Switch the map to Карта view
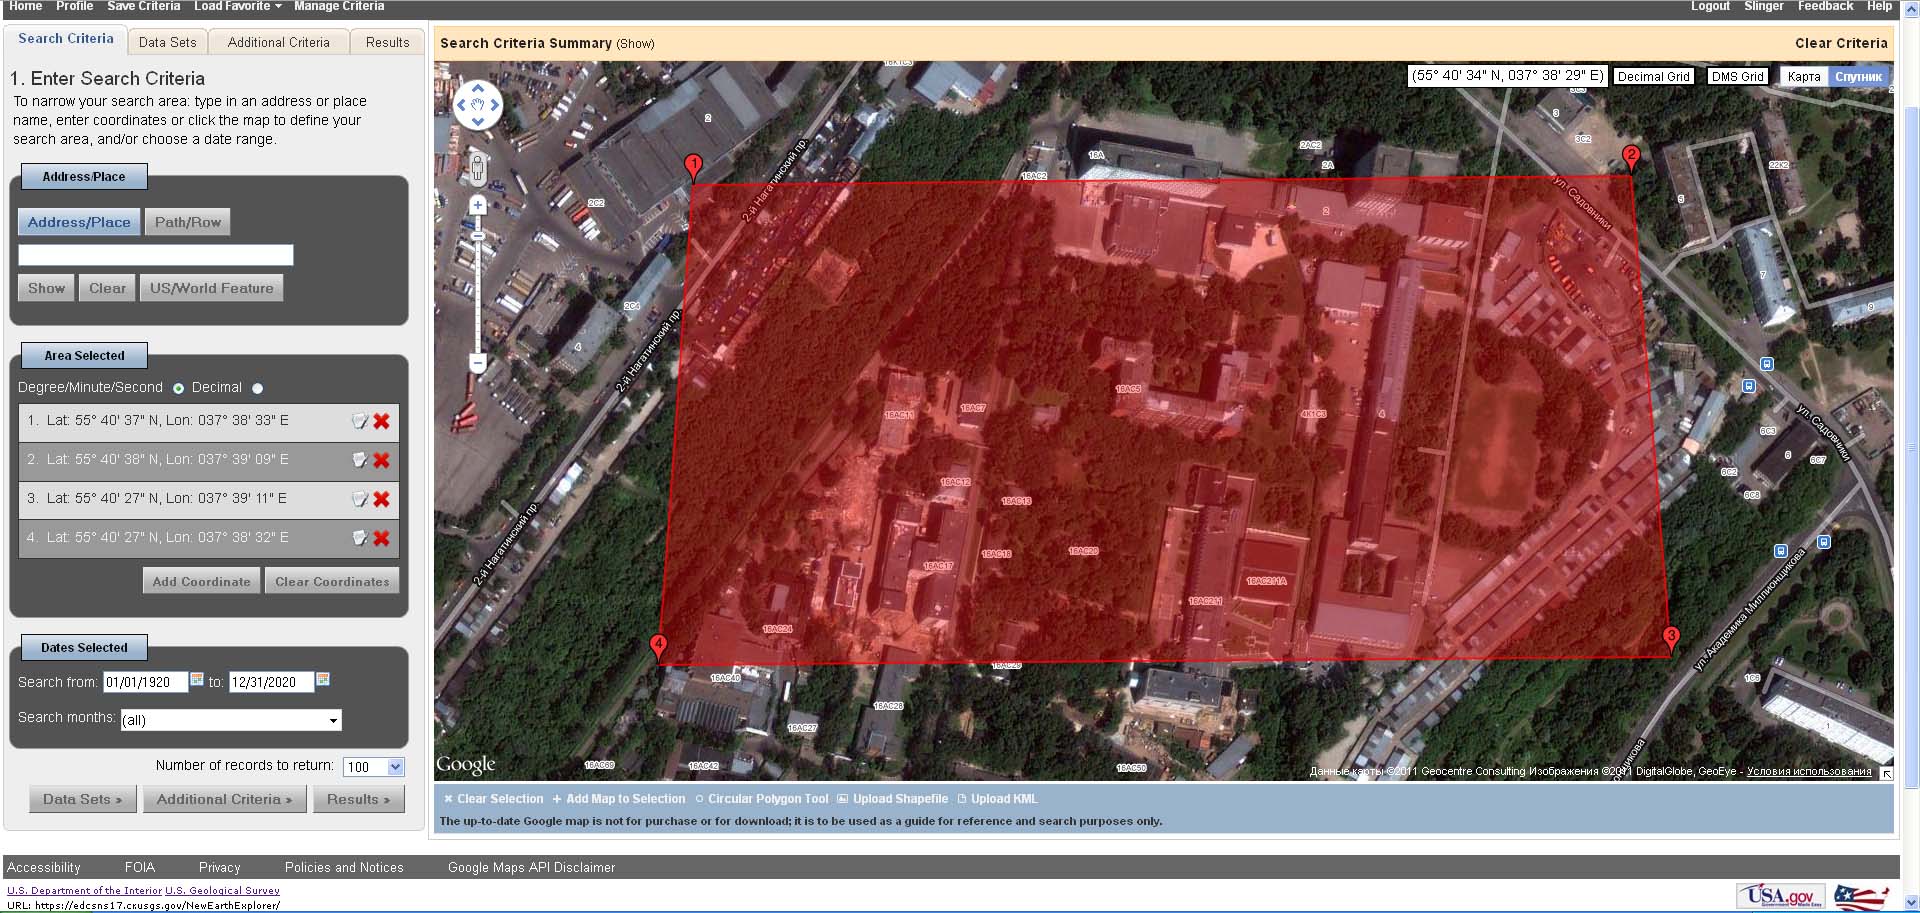Screen dimensions: 1920x913 pyautogui.click(x=1803, y=76)
